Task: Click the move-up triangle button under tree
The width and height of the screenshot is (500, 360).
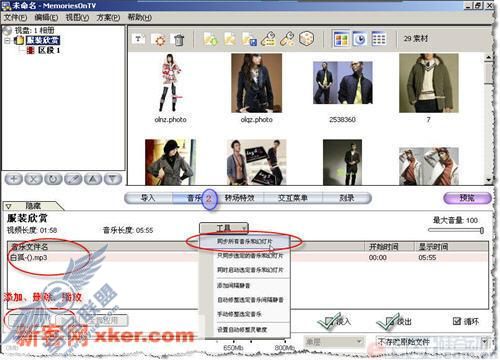Action: coord(93,179)
